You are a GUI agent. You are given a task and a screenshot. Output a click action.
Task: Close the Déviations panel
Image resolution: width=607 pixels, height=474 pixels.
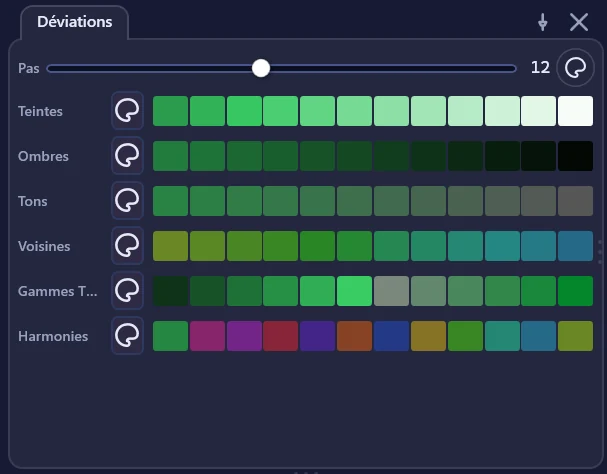tap(579, 22)
